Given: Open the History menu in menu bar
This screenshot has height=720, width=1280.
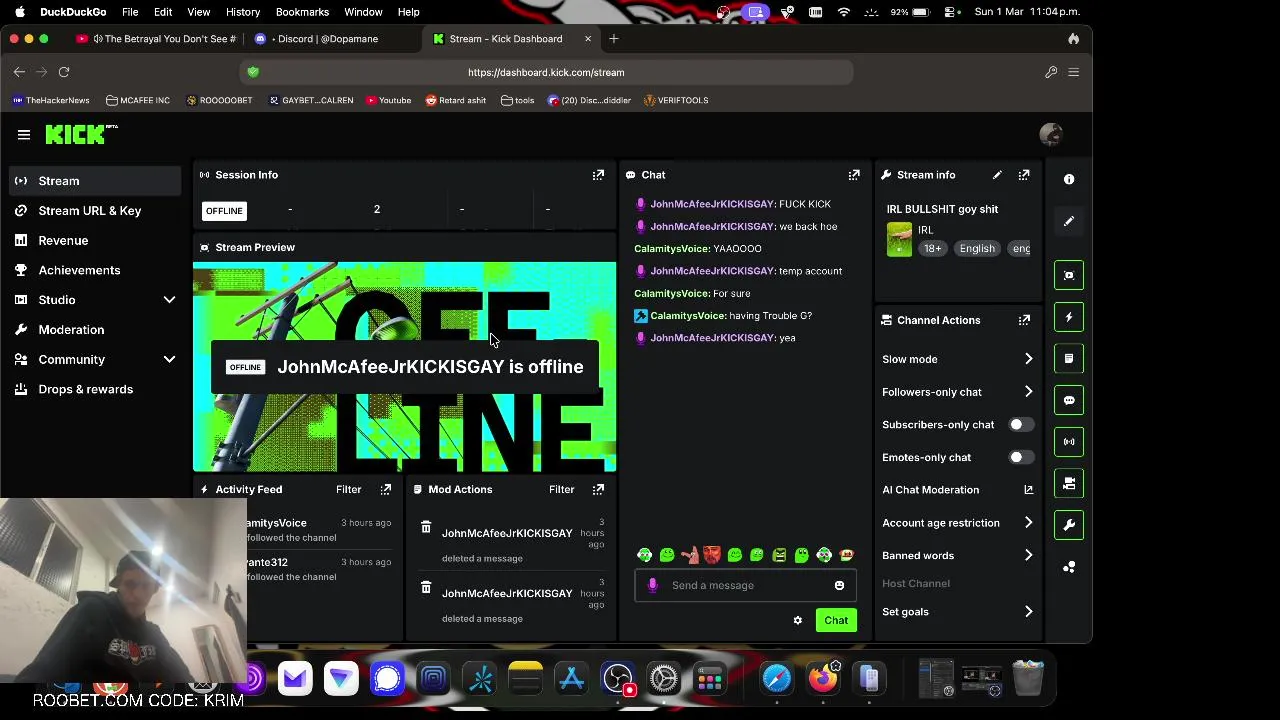Looking at the screenshot, I should (243, 12).
